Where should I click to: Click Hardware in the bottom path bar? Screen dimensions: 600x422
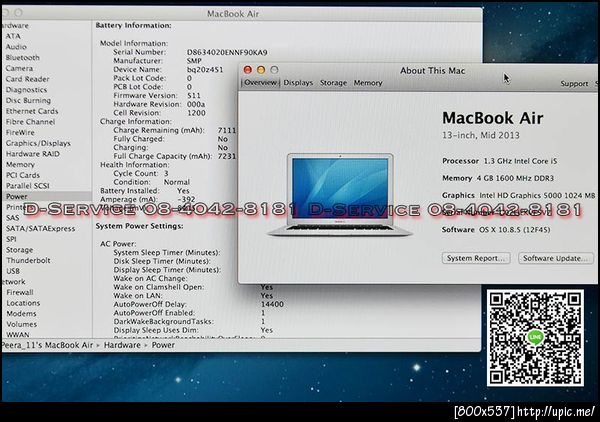pyautogui.click(x=122, y=345)
